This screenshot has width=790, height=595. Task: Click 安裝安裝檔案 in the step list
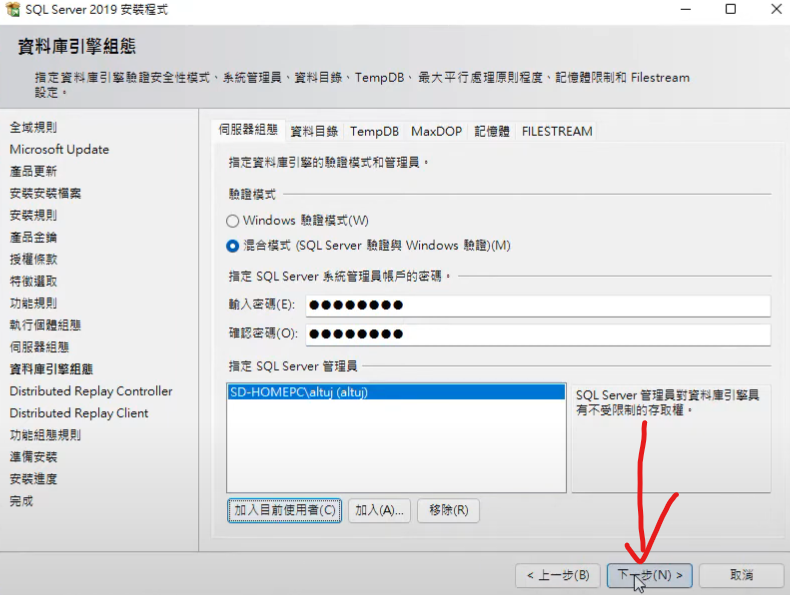45,193
